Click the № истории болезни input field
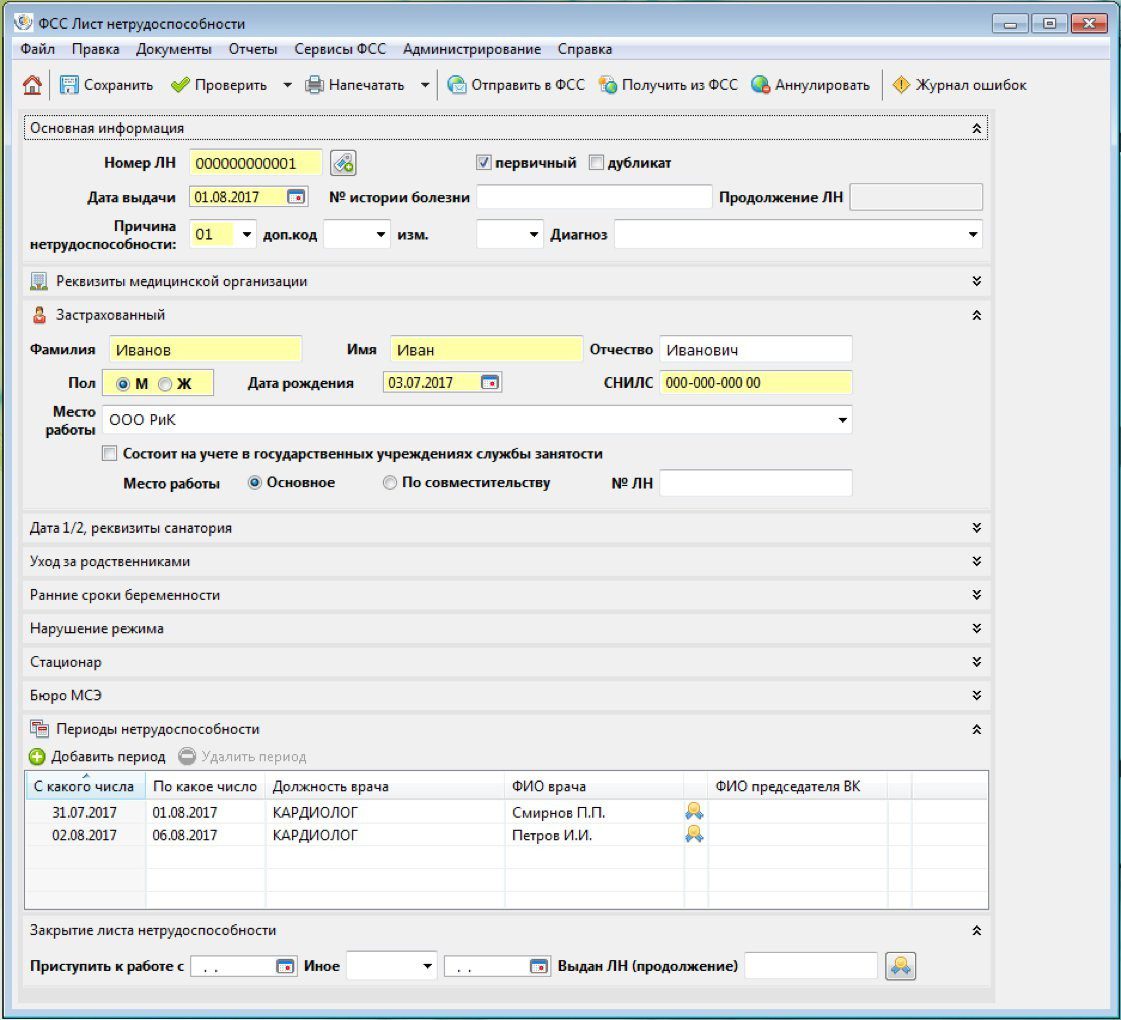1121x1020 pixels. pyautogui.click(x=594, y=197)
